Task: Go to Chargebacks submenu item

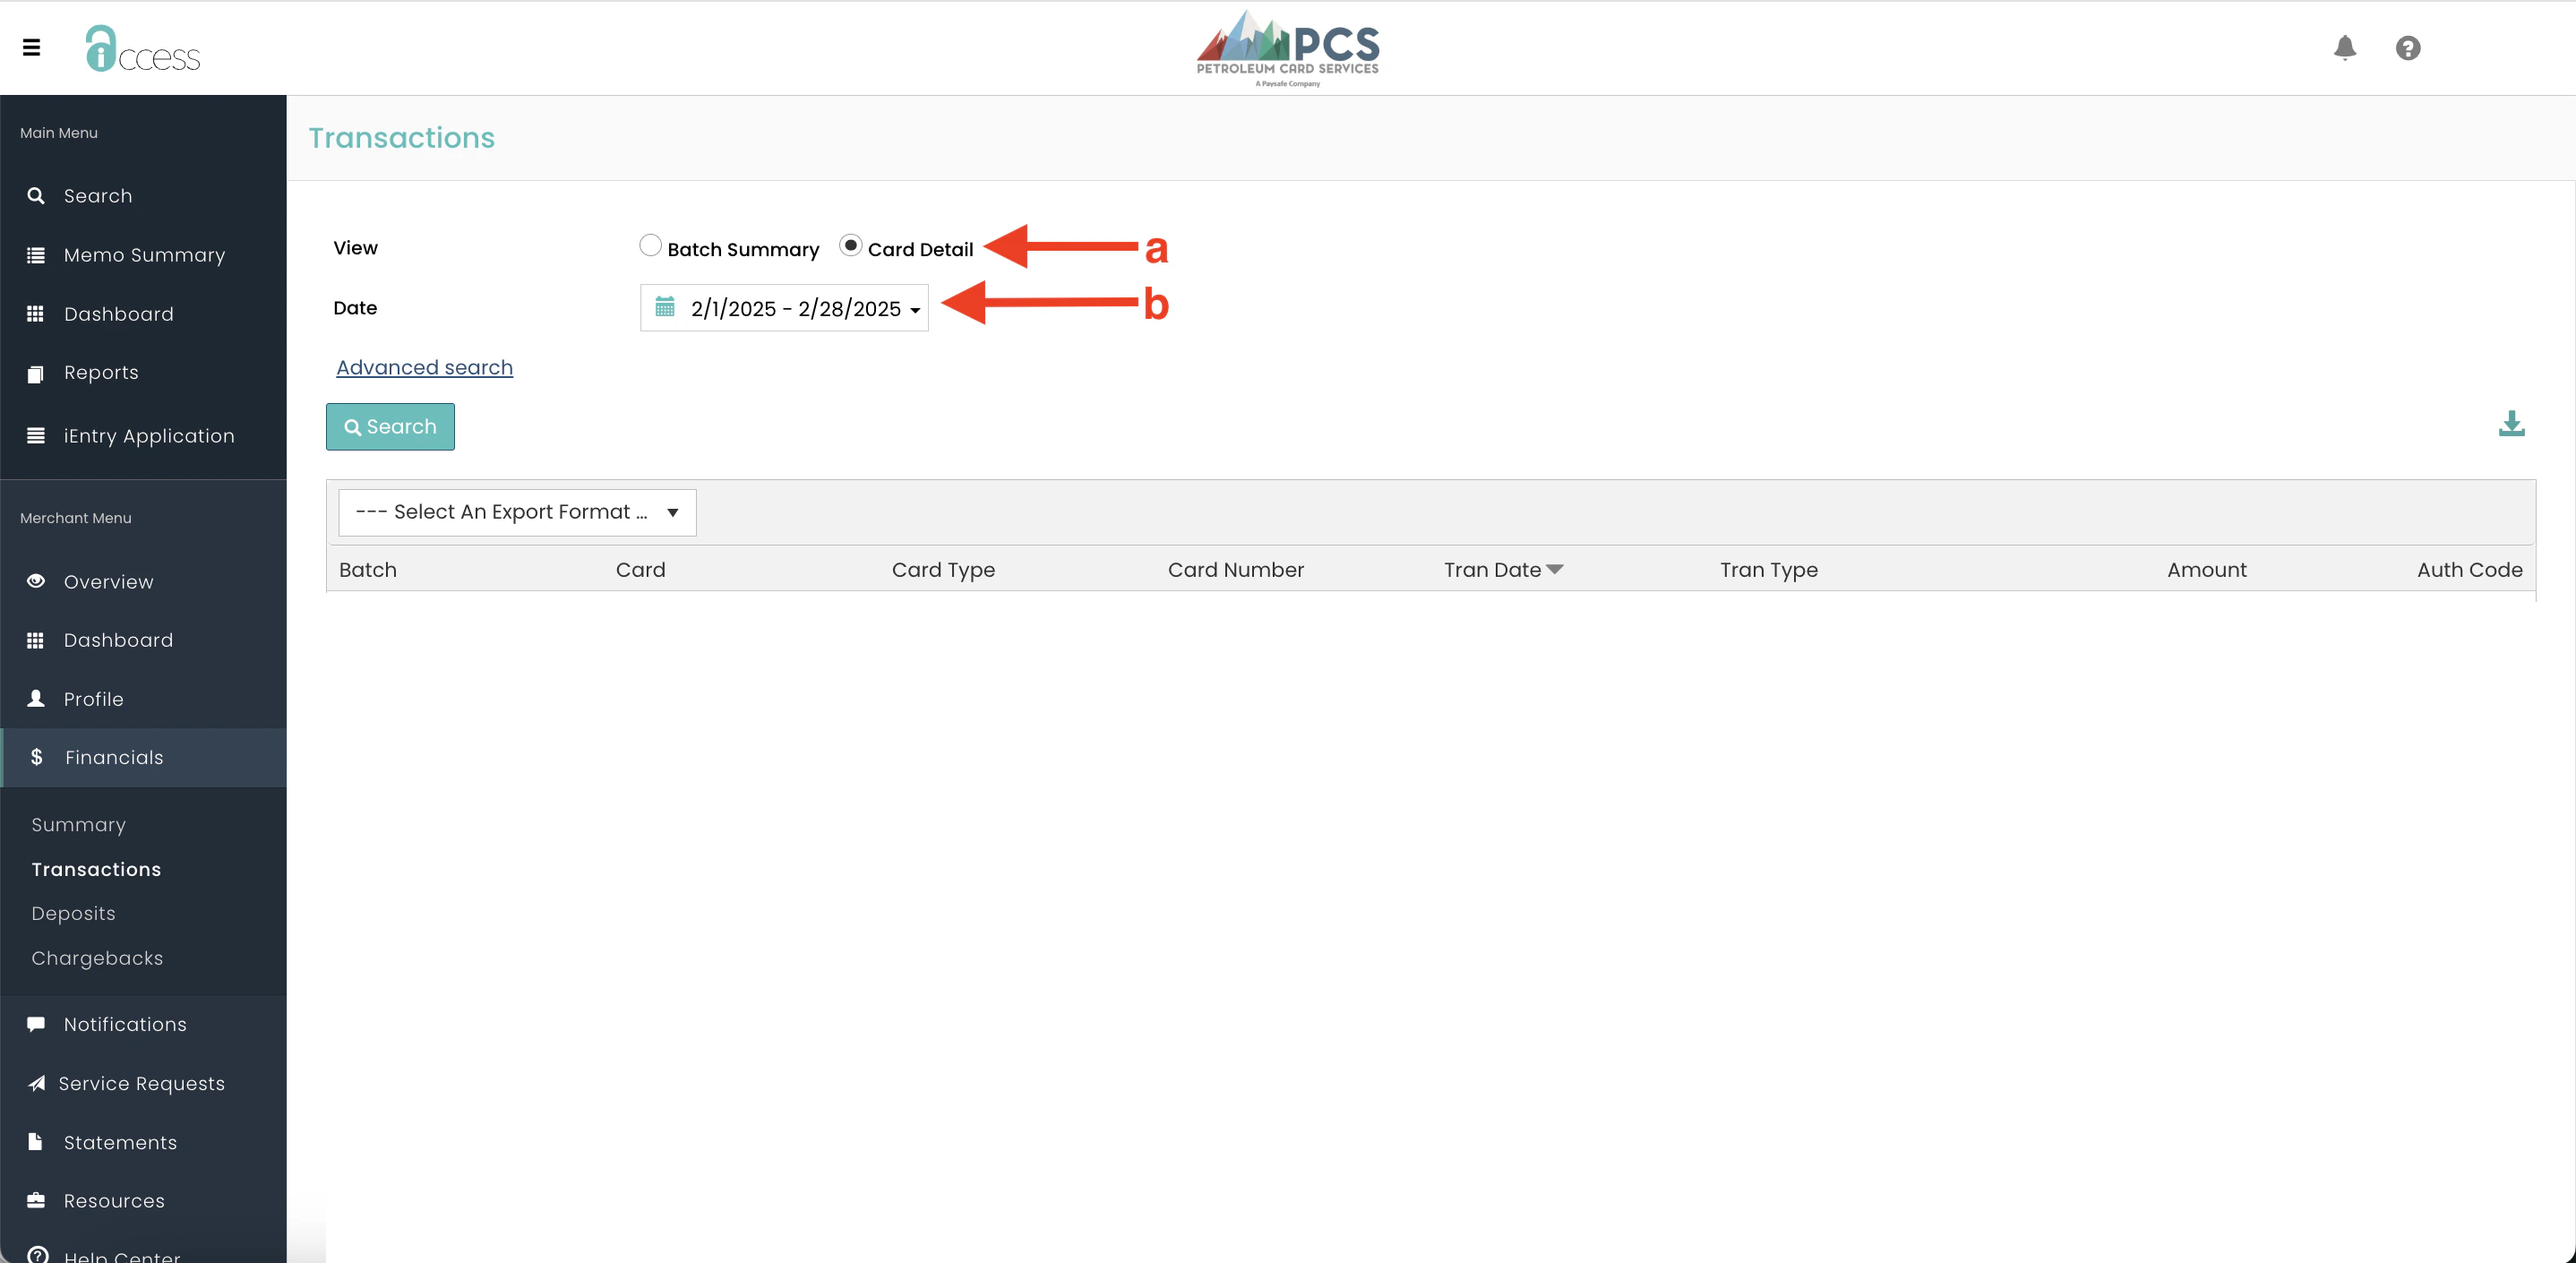Action: click(x=97, y=958)
